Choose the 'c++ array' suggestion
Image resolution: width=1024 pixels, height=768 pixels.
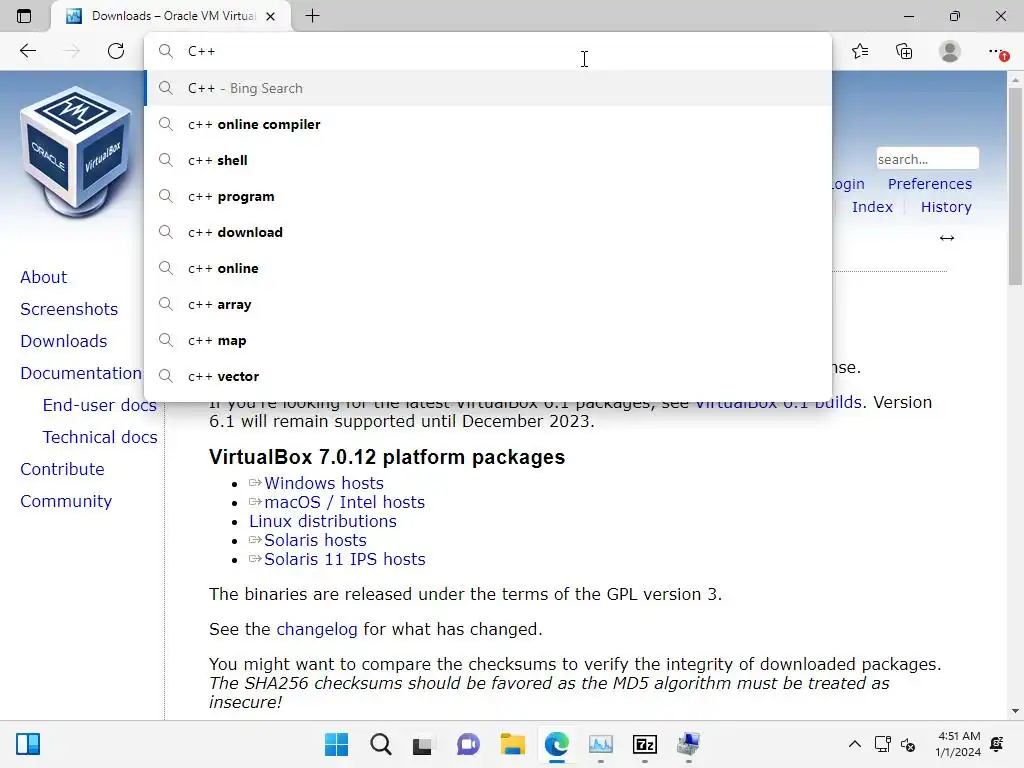pyautogui.click(x=488, y=304)
